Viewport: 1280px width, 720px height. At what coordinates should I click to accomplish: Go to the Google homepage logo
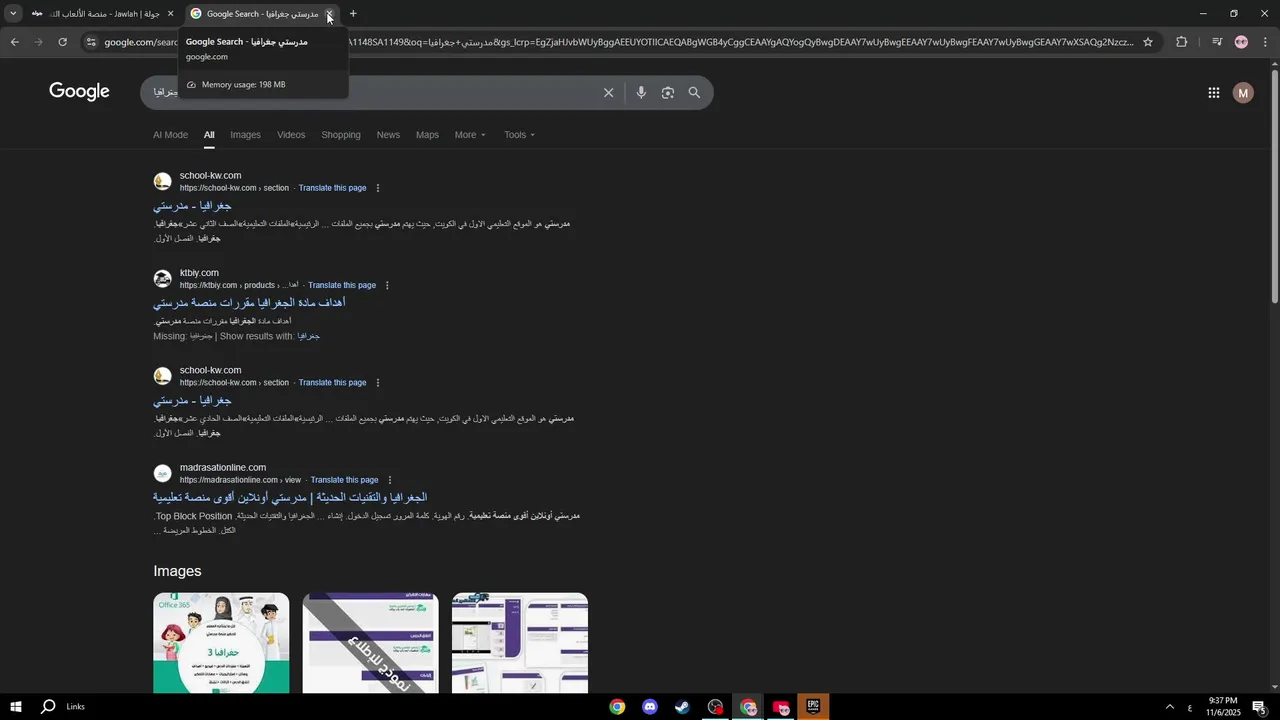coord(79,92)
